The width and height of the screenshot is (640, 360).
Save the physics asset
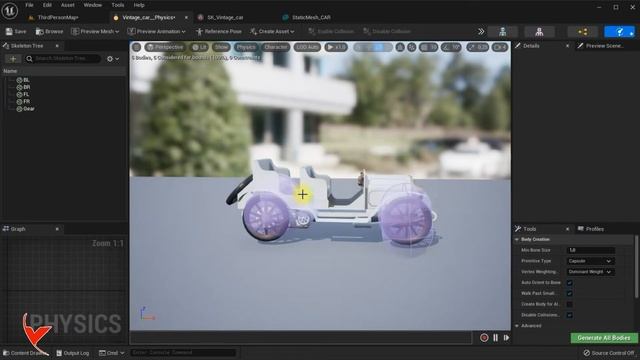[16, 31]
